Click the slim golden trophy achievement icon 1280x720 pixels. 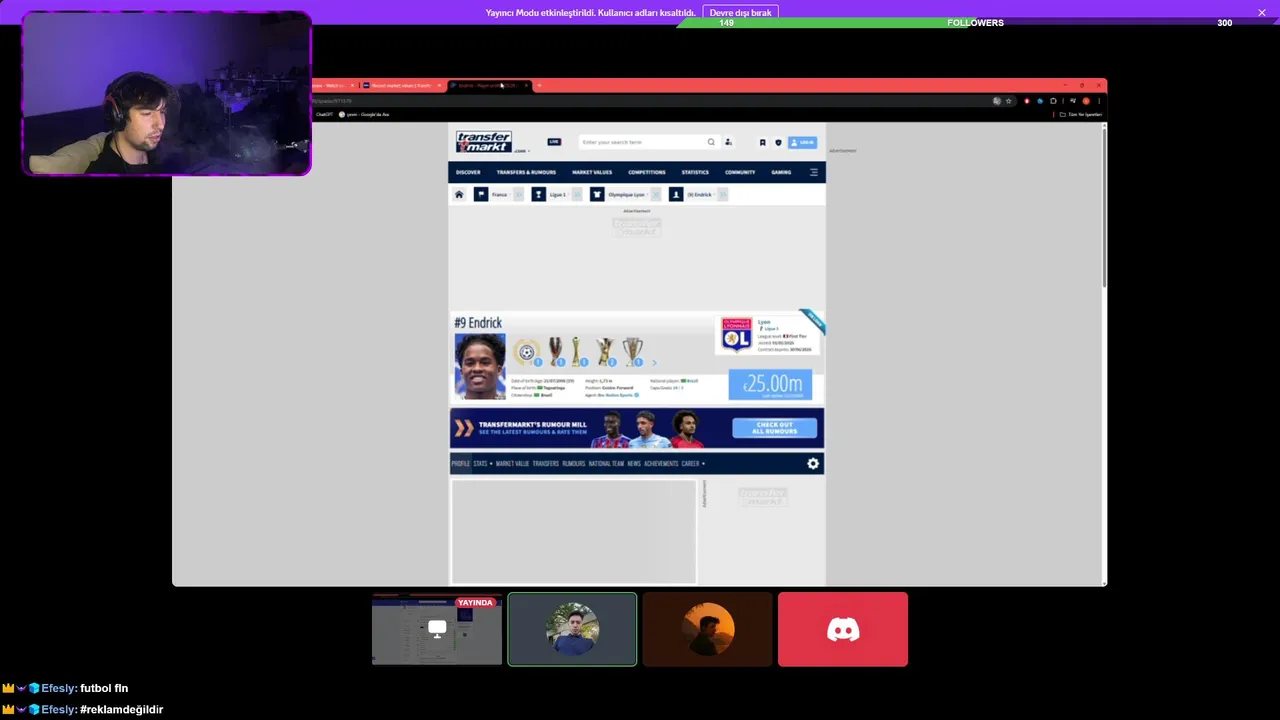577,352
